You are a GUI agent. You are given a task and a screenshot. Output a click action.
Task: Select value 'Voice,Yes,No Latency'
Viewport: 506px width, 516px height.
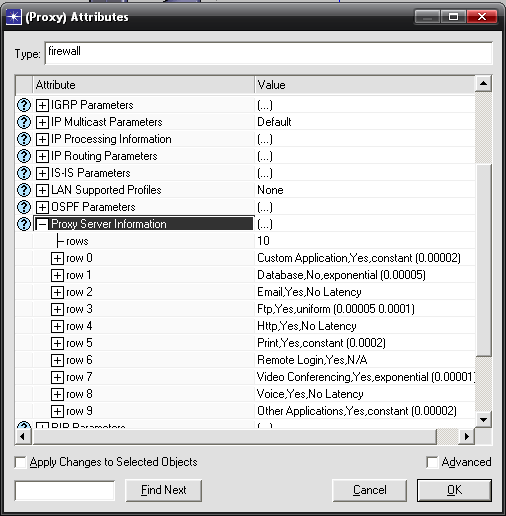pos(310,394)
